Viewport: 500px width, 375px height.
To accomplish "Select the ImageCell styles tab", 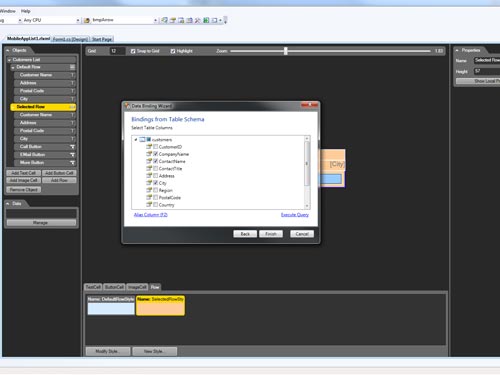I will point(137,287).
